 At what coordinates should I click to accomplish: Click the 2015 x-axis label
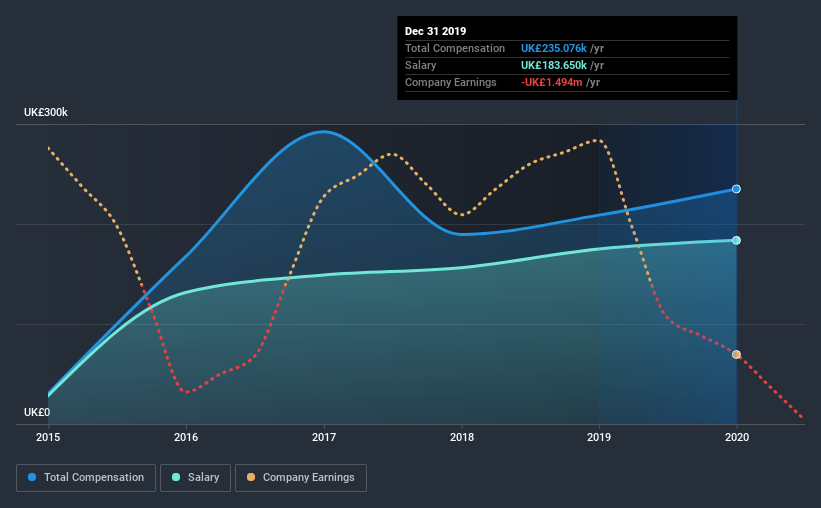click(48, 437)
